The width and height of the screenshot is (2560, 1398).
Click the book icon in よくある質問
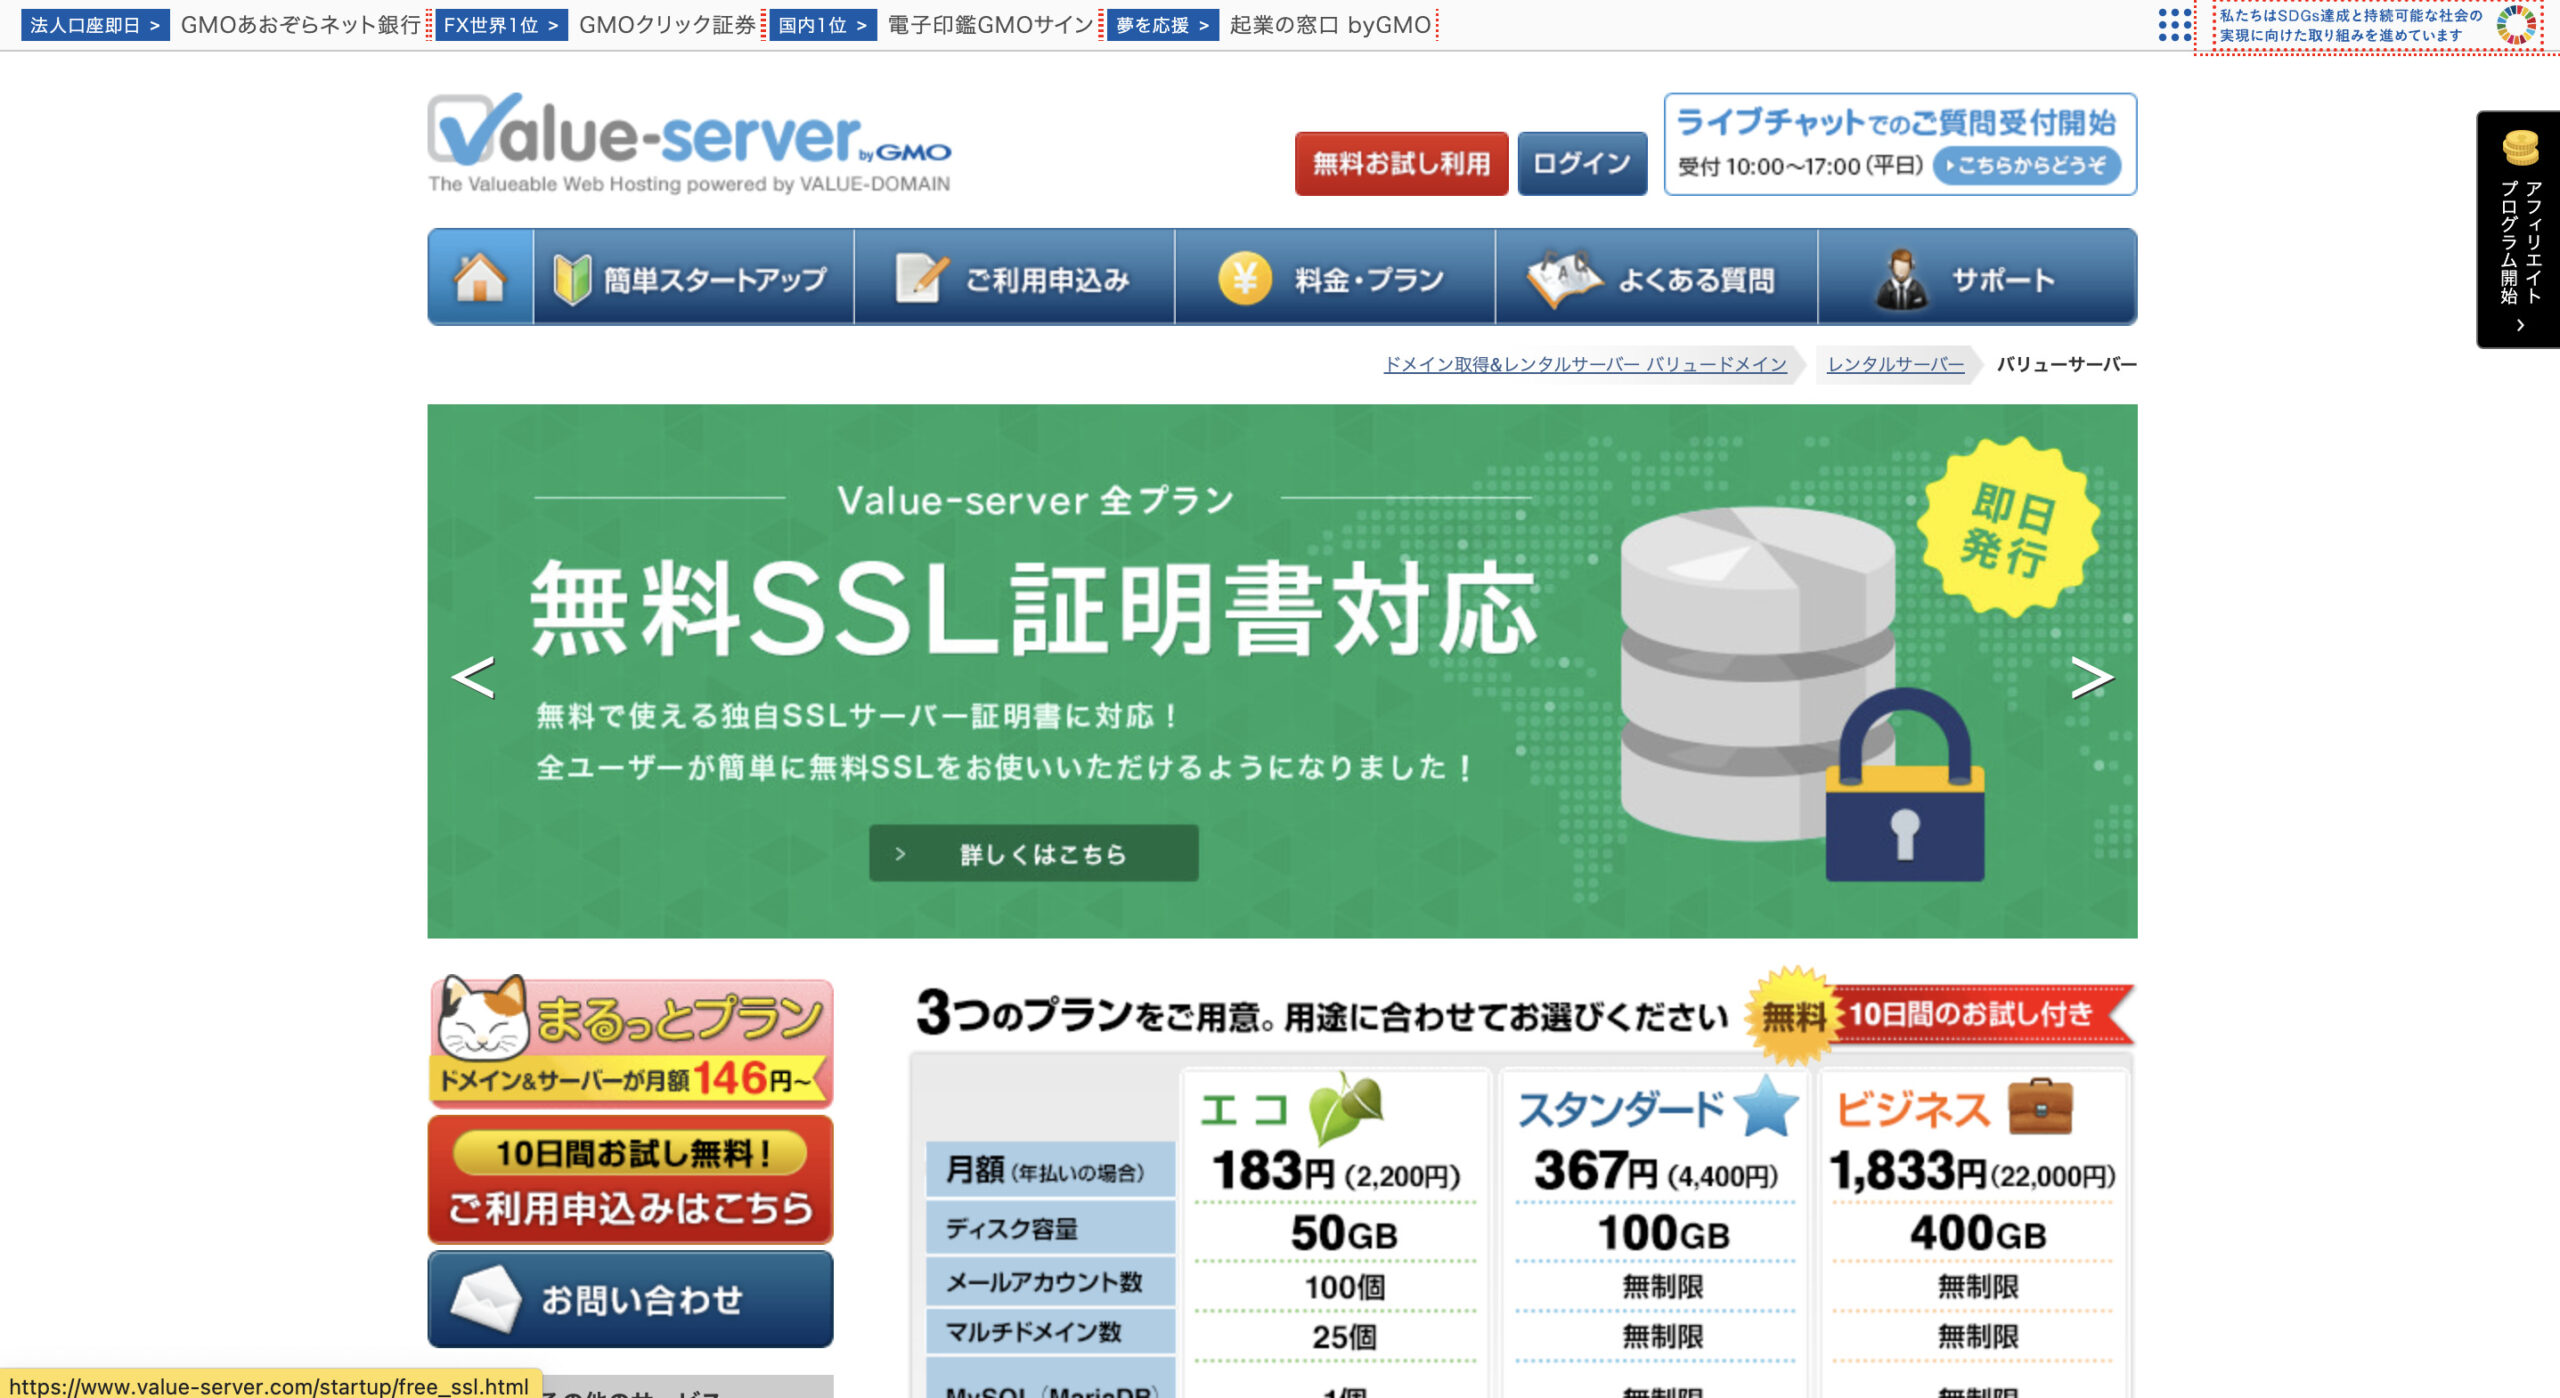[x=1564, y=277]
